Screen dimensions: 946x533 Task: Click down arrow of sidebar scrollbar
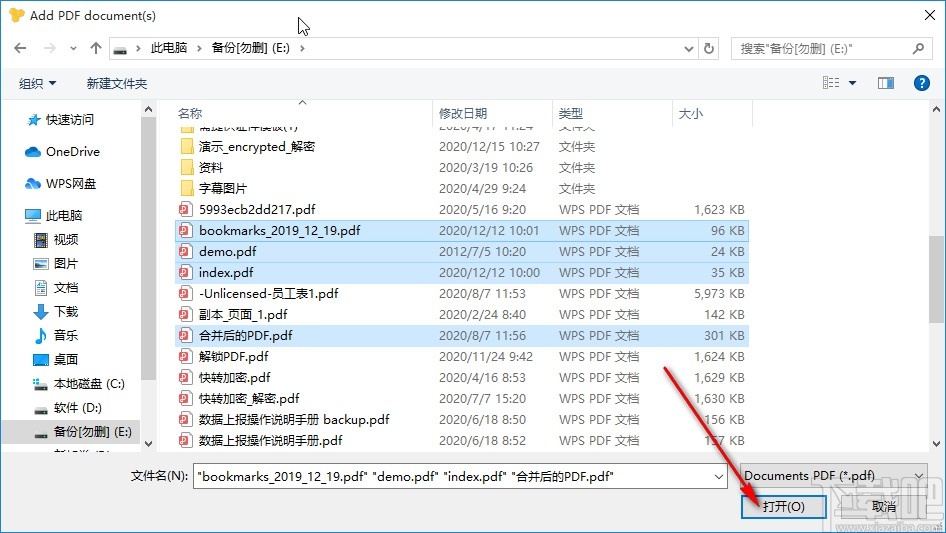pyautogui.click(x=148, y=444)
